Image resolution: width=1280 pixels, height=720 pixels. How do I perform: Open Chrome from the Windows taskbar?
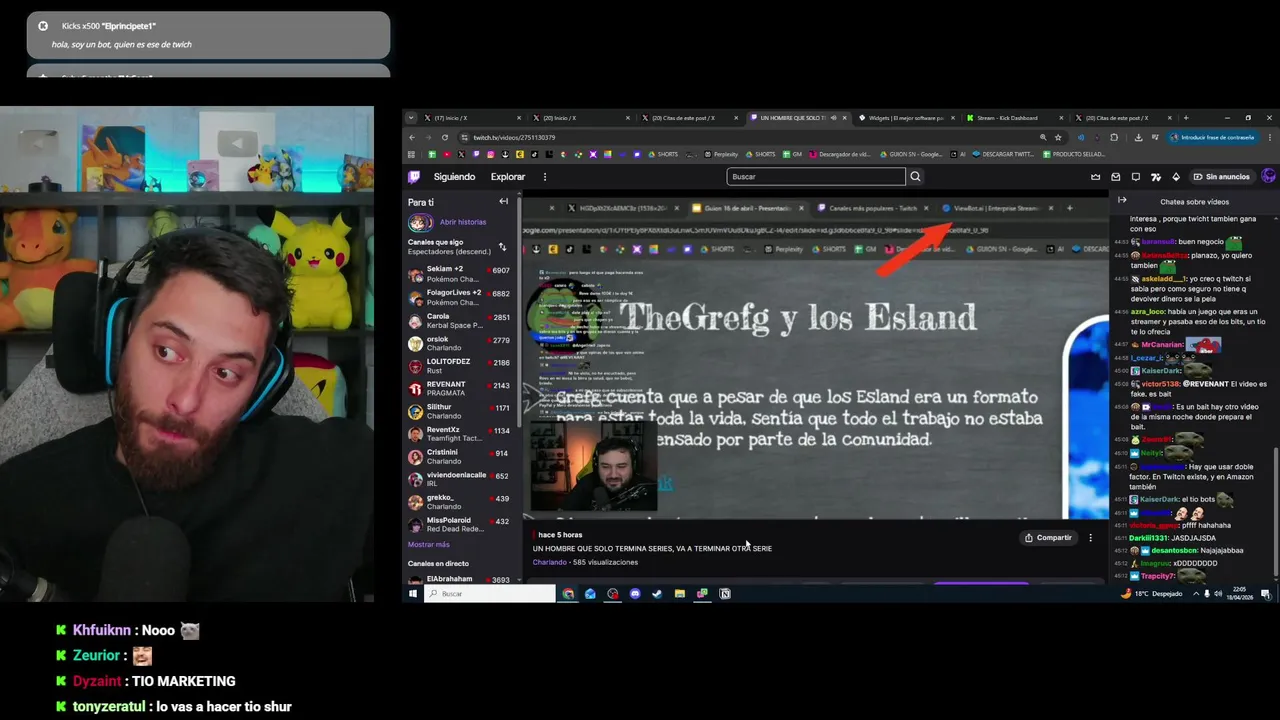[568, 594]
